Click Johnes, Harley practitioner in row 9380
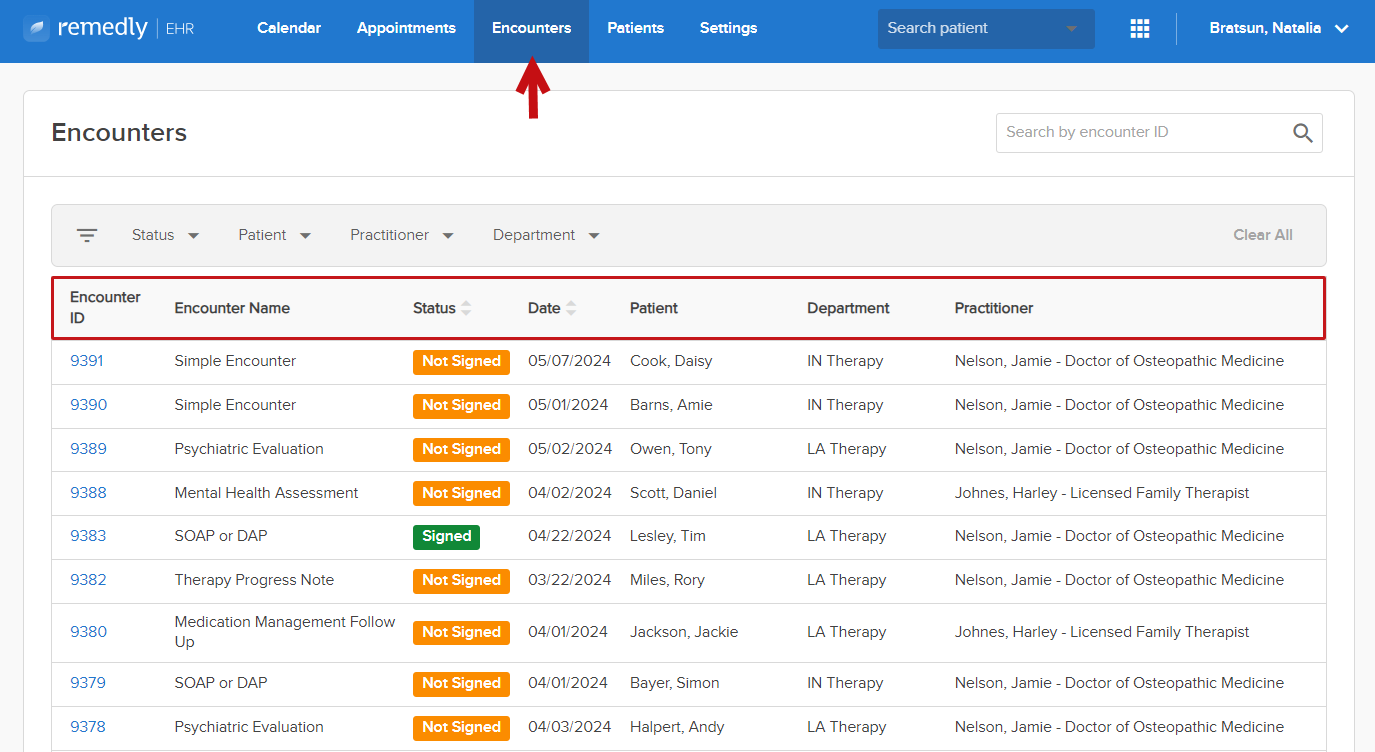This screenshot has width=1375, height=752. tap(1102, 632)
